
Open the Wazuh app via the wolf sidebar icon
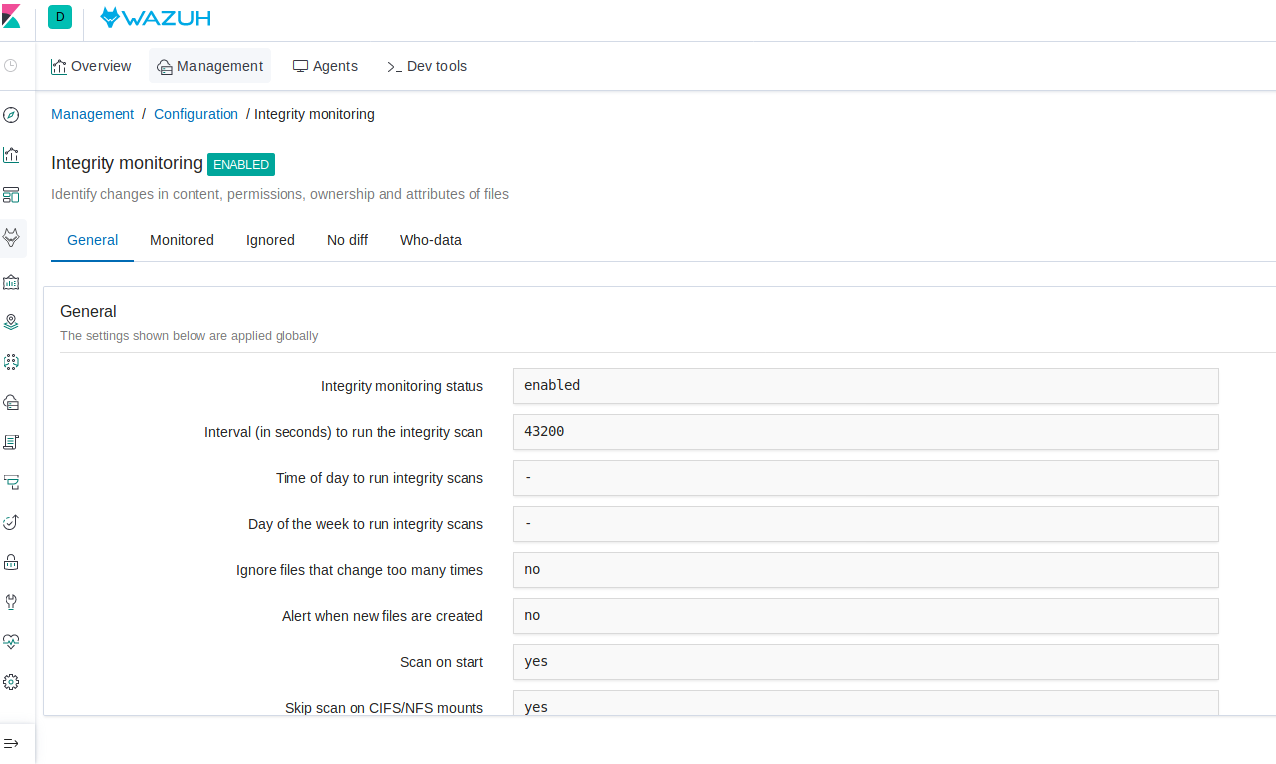pos(11,238)
